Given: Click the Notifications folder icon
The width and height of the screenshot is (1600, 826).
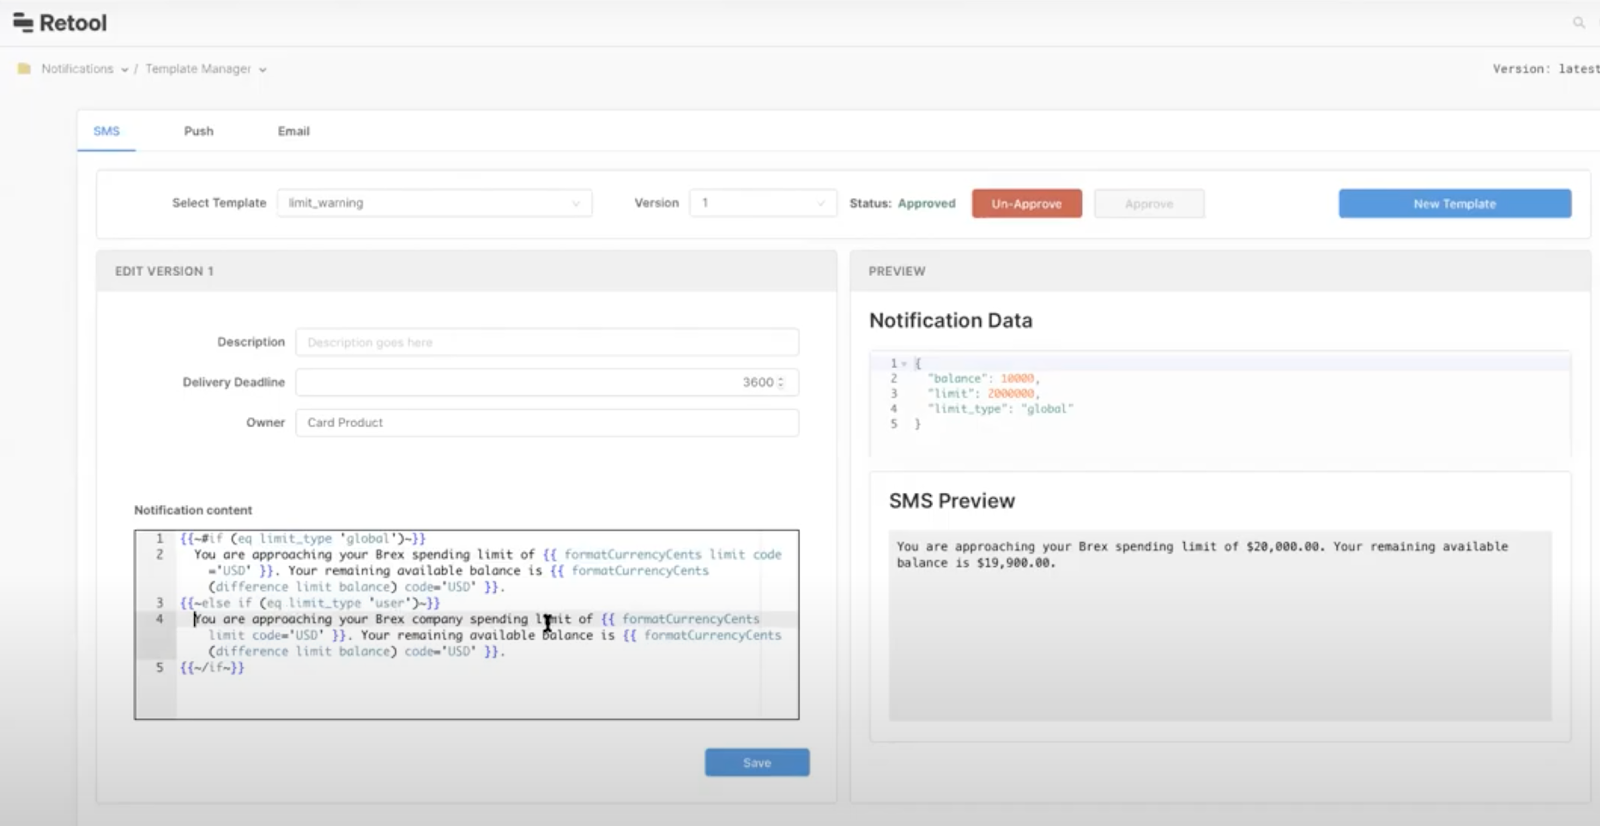Looking at the screenshot, I should click(24, 69).
